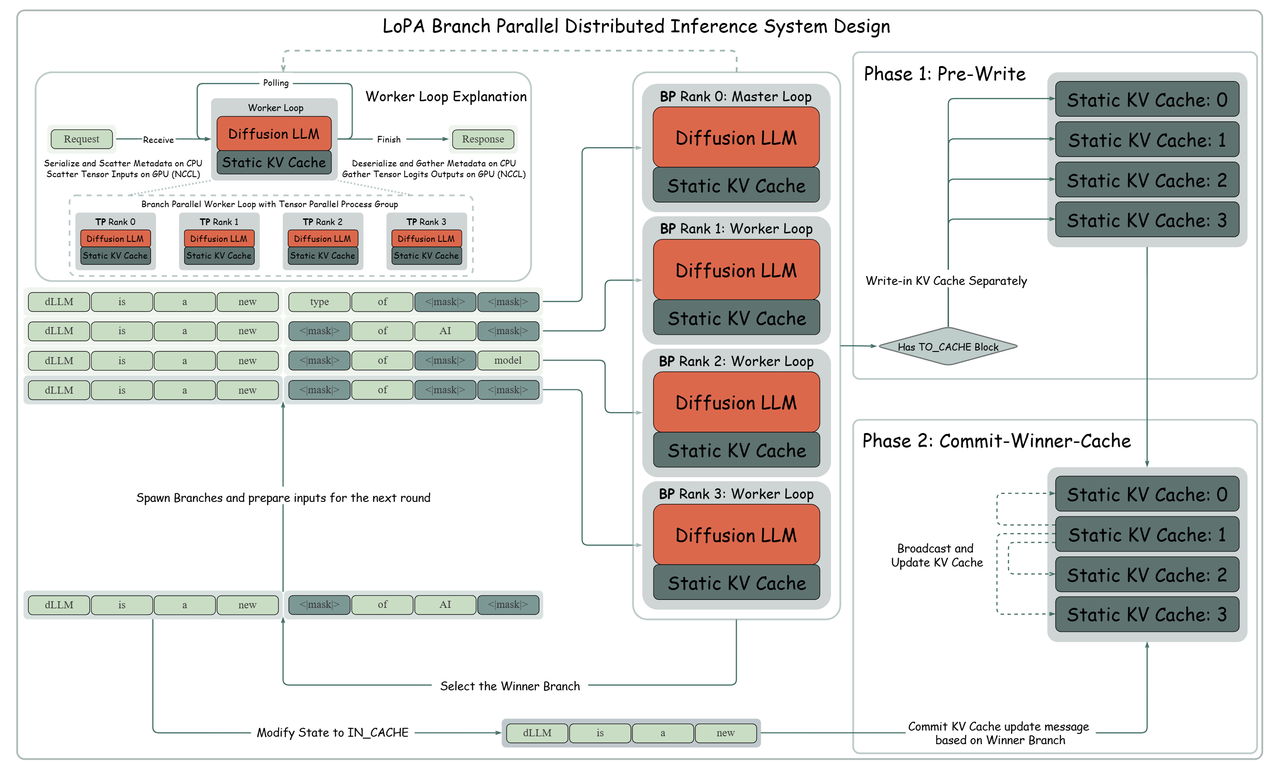Select Static KV Cache under BP Rank 1 Worker Loop

point(736,318)
